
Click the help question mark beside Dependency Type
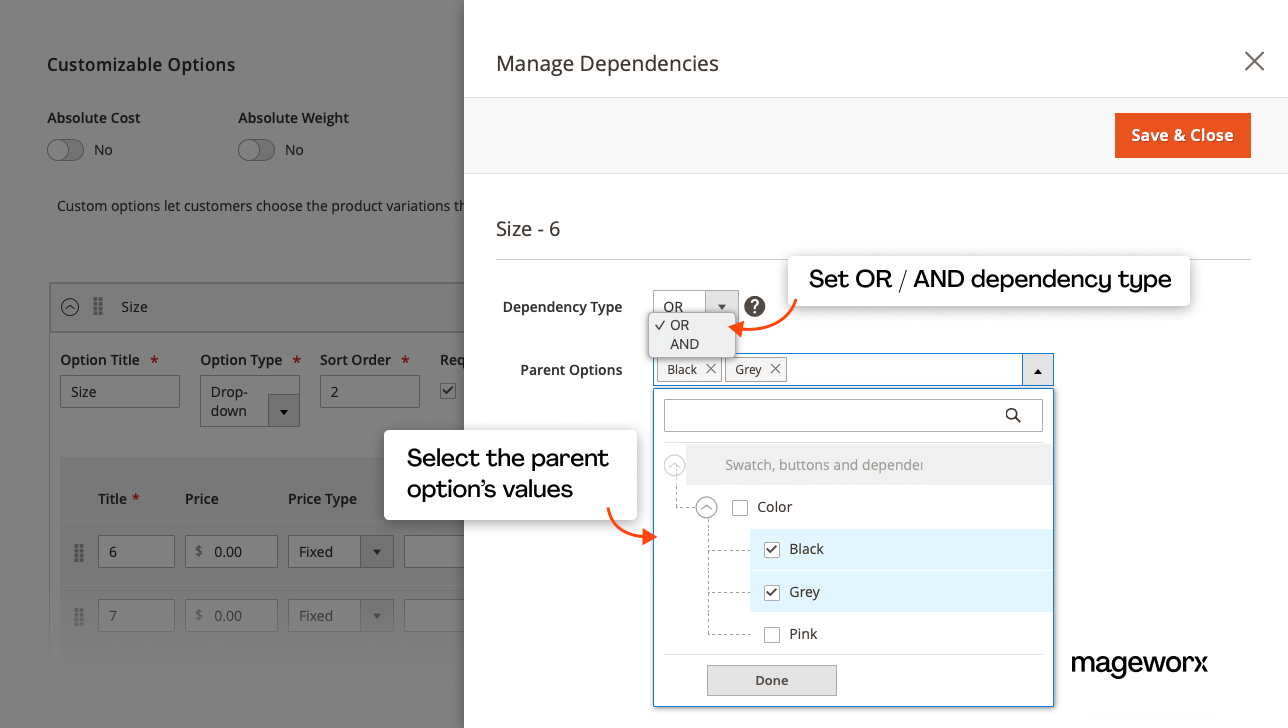(x=755, y=306)
